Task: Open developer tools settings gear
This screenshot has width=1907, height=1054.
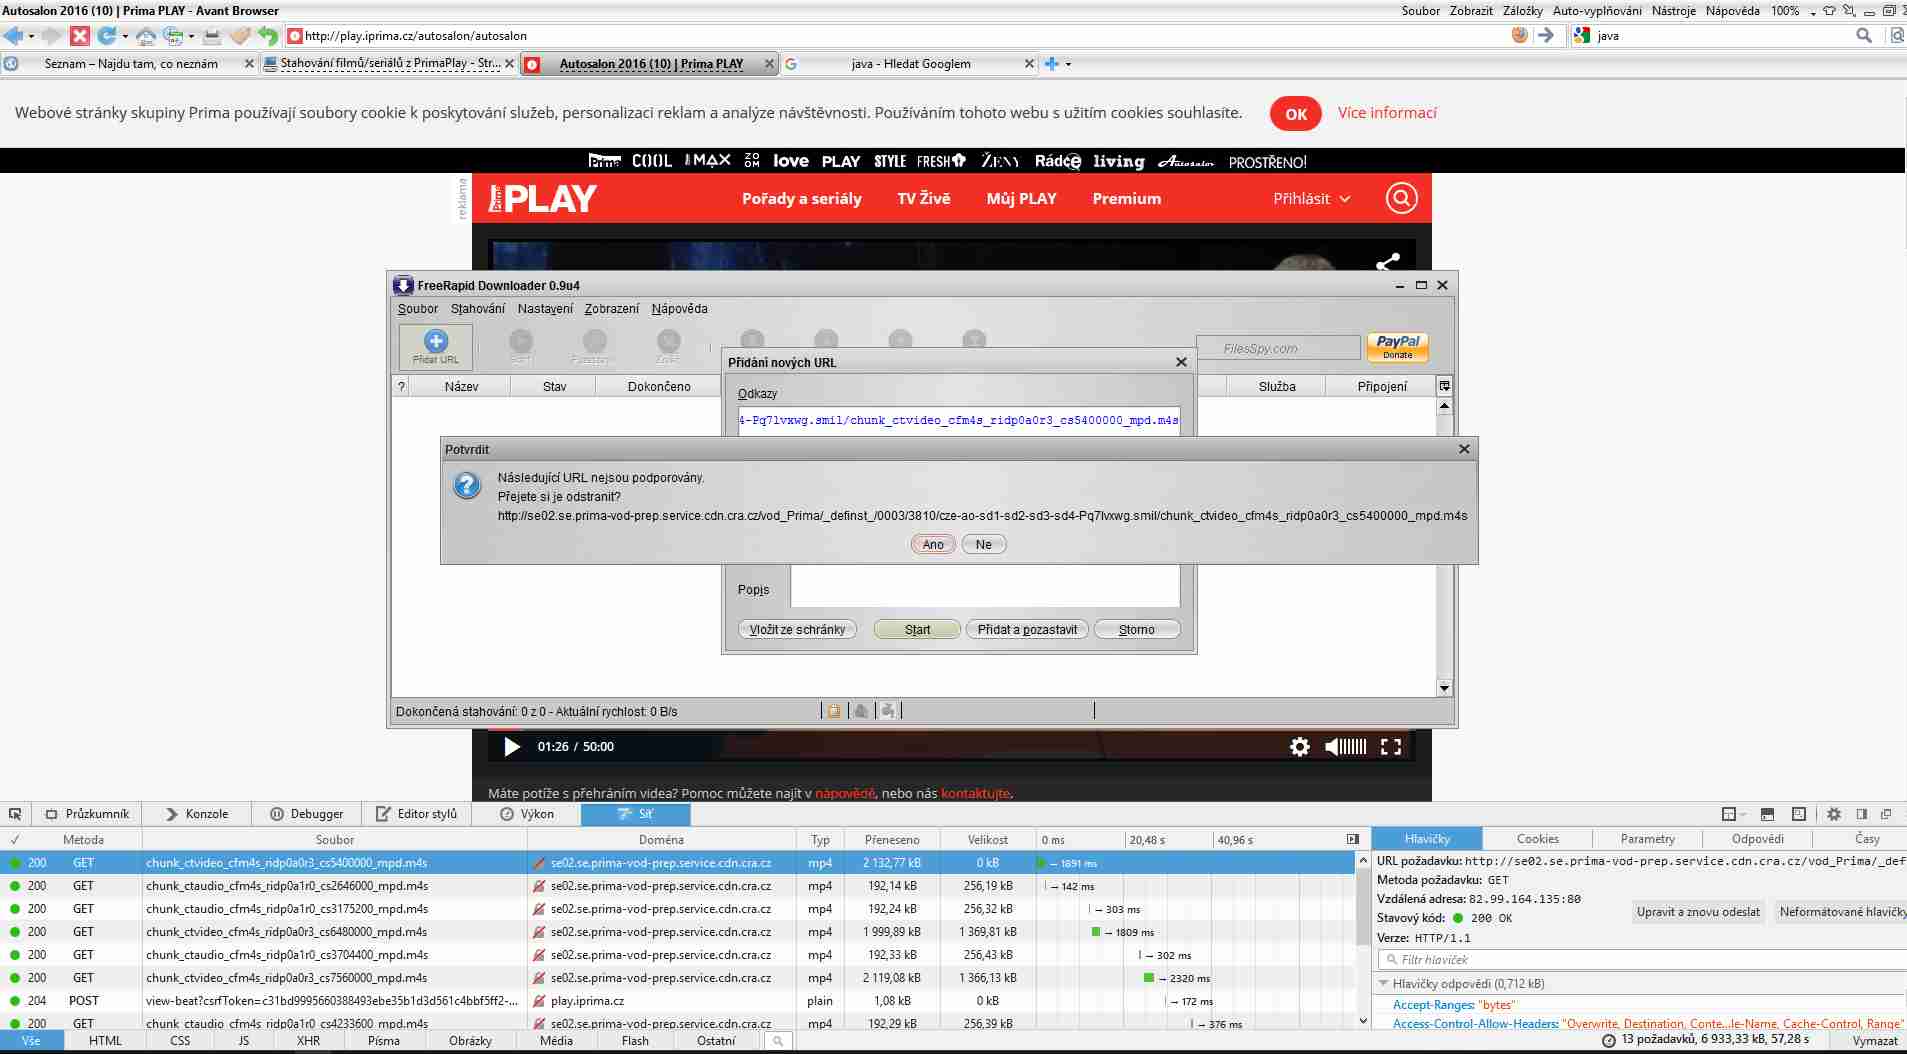Action: (1834, 814)
